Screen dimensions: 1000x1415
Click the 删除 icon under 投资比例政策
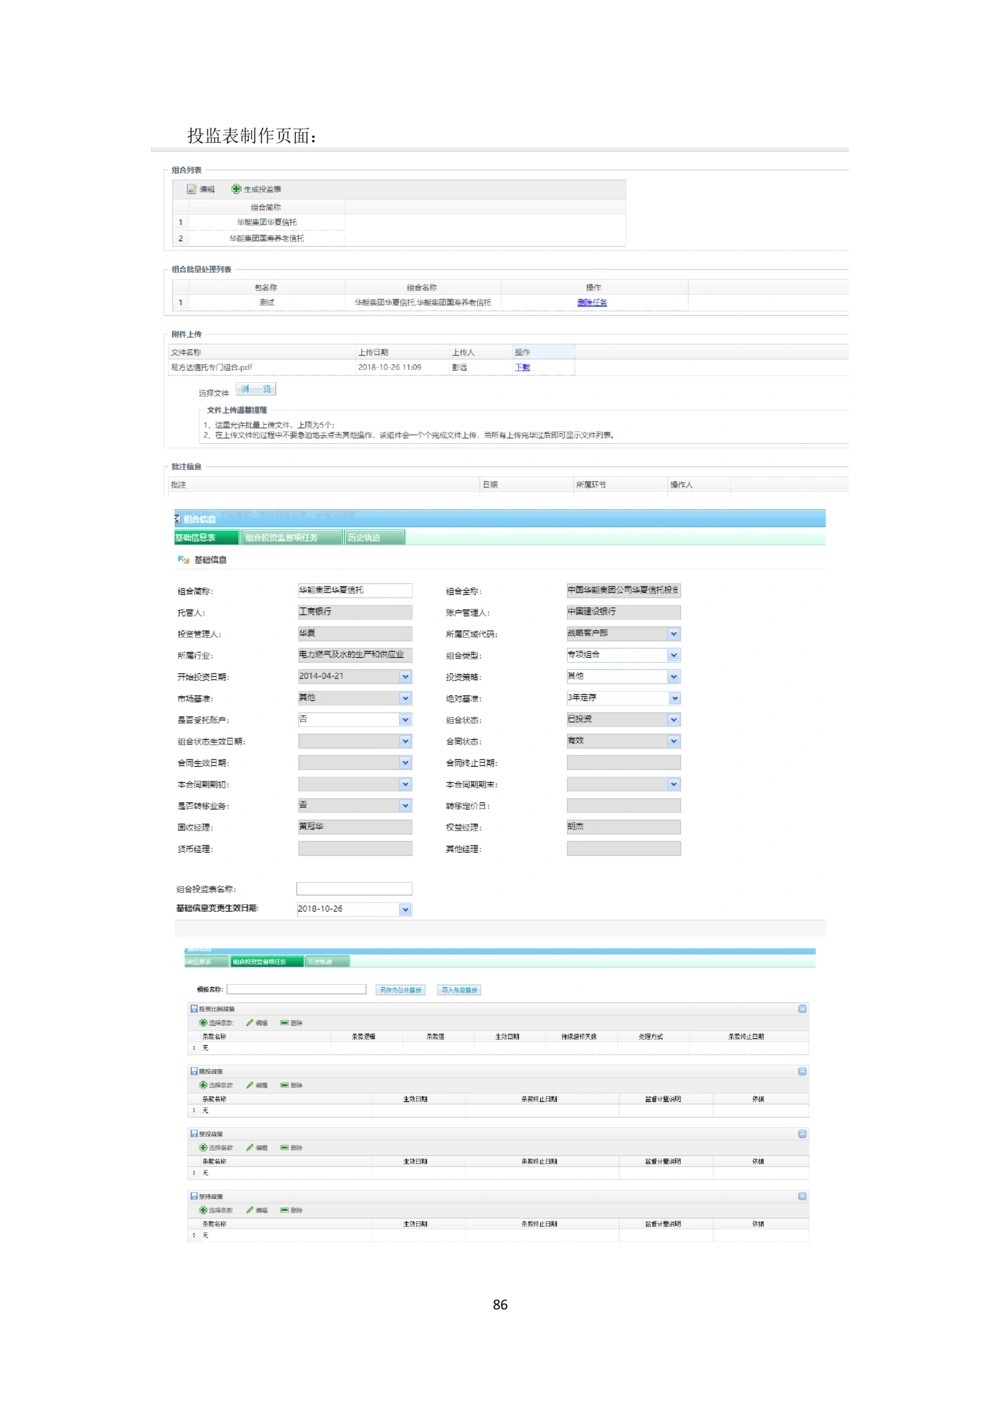click(x=285, y=1023)
